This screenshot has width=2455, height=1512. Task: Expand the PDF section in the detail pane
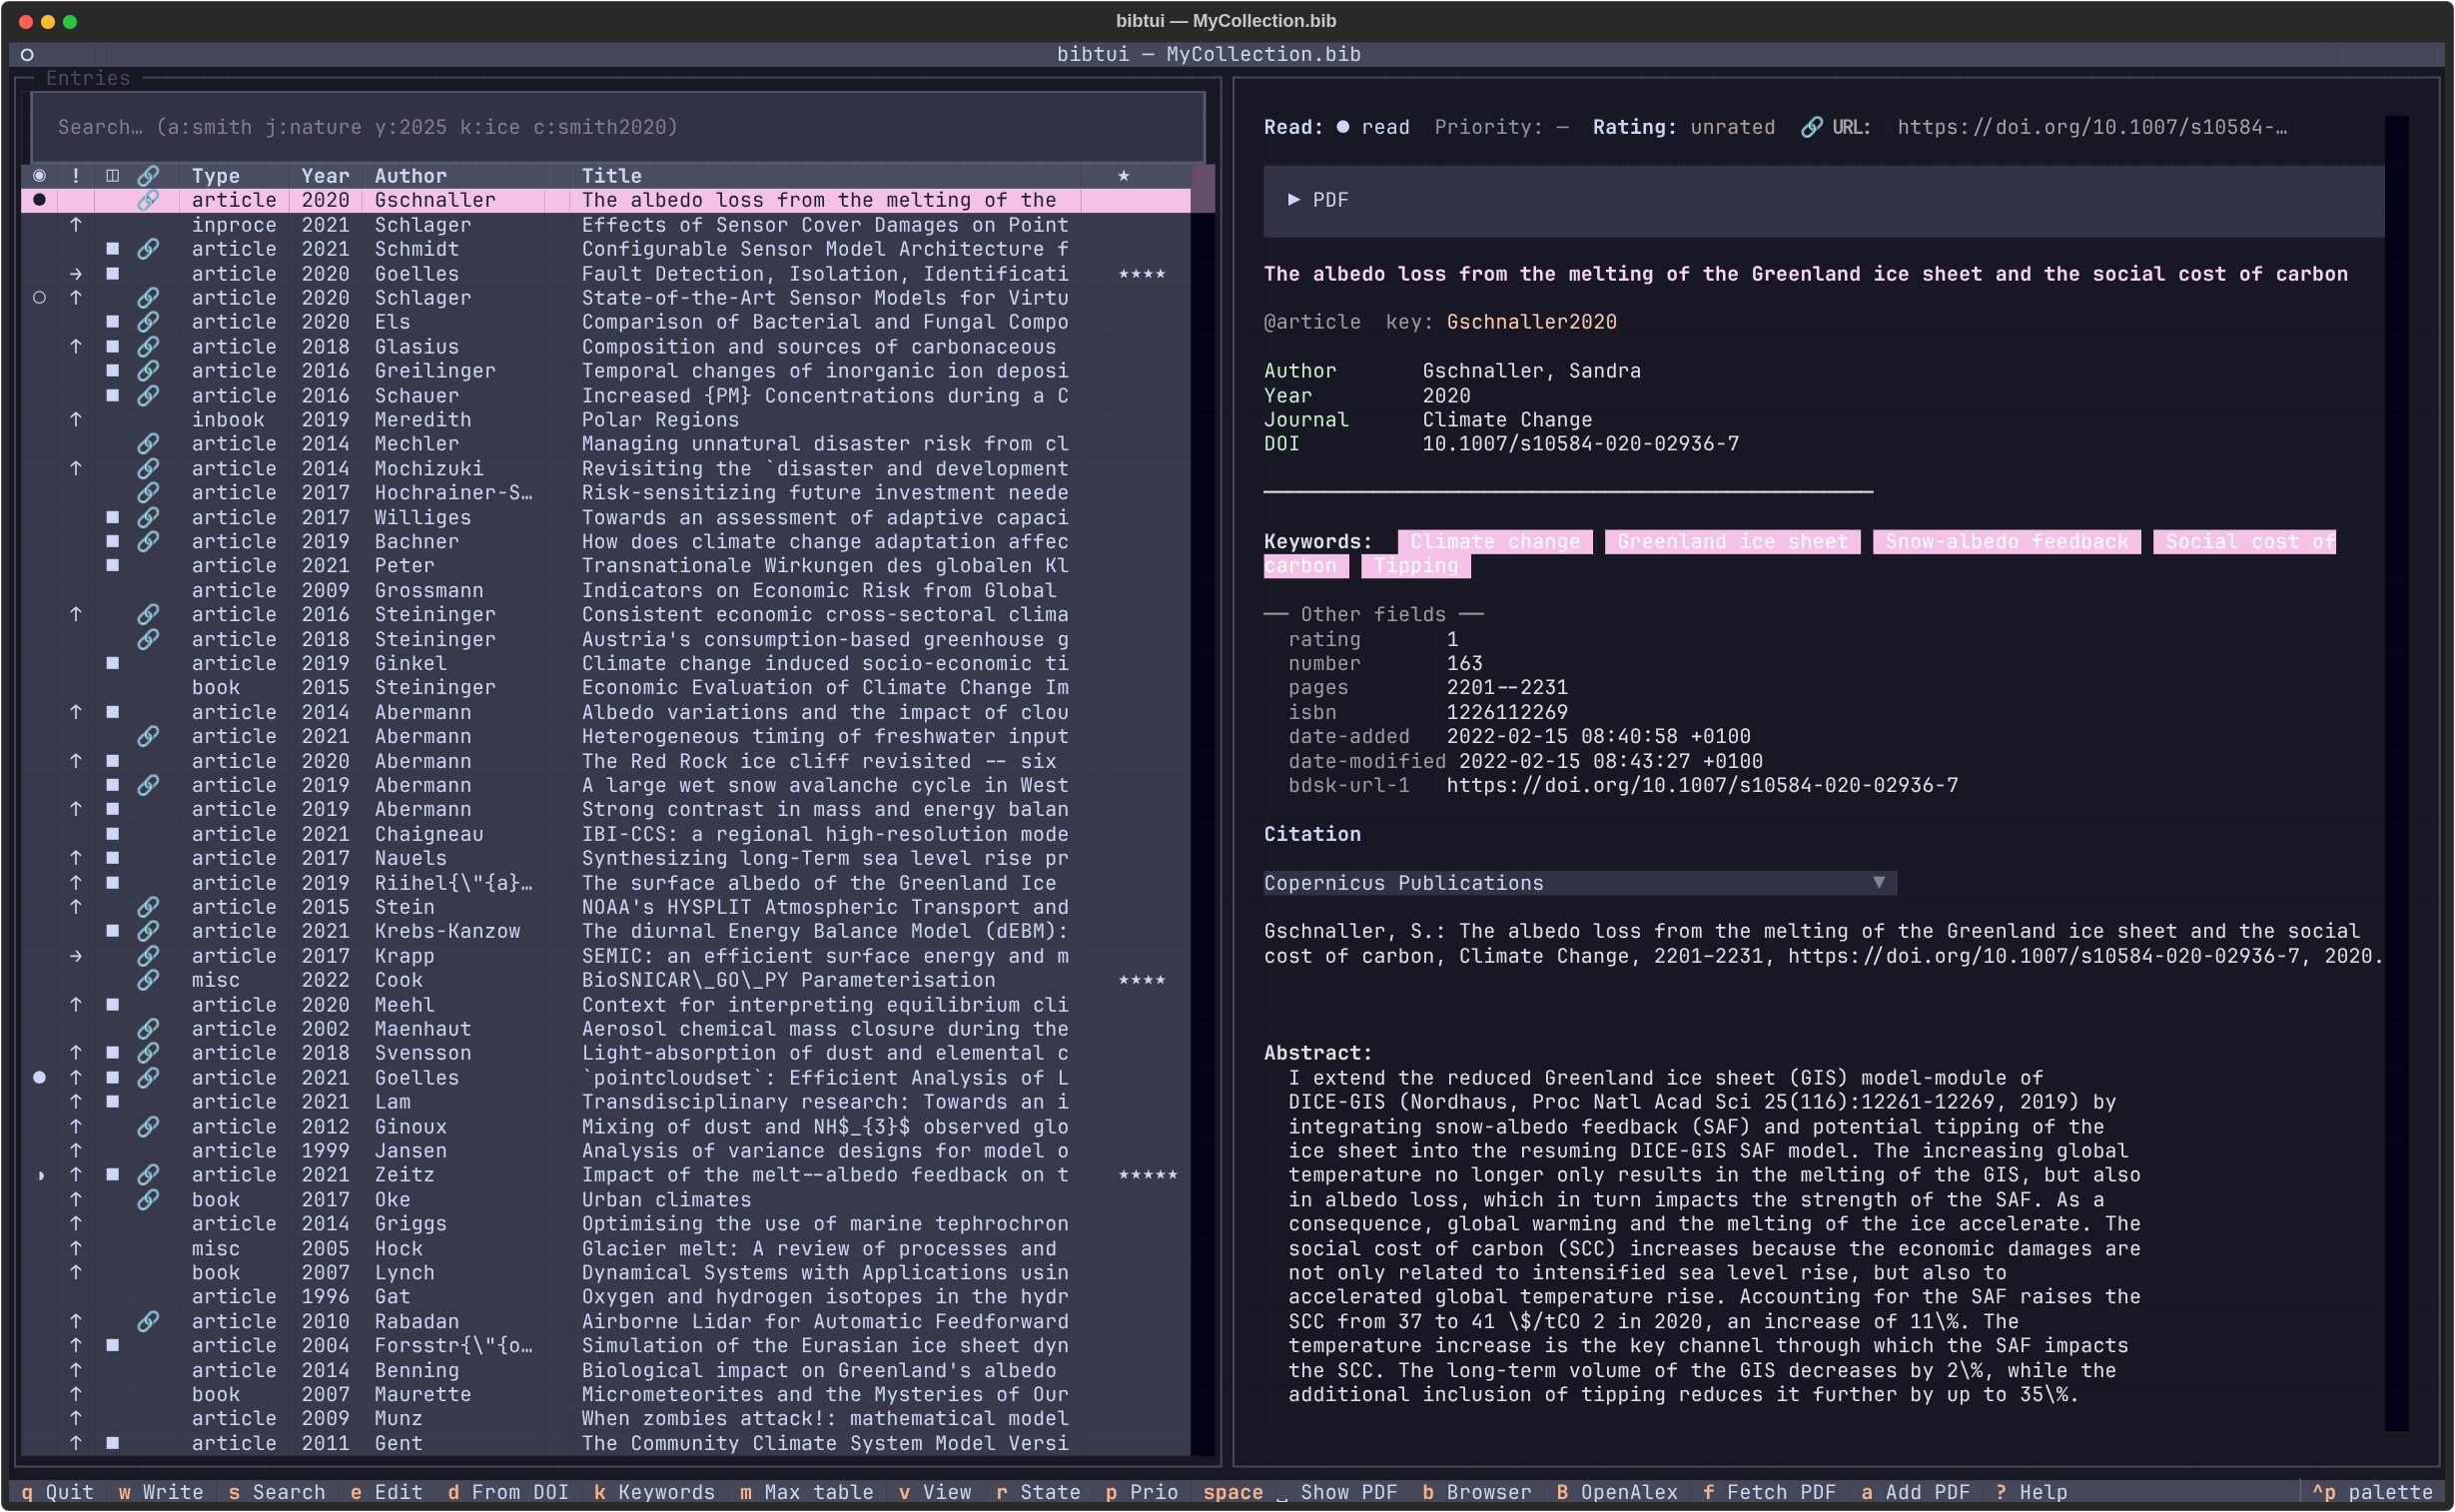coord(1319,200)
